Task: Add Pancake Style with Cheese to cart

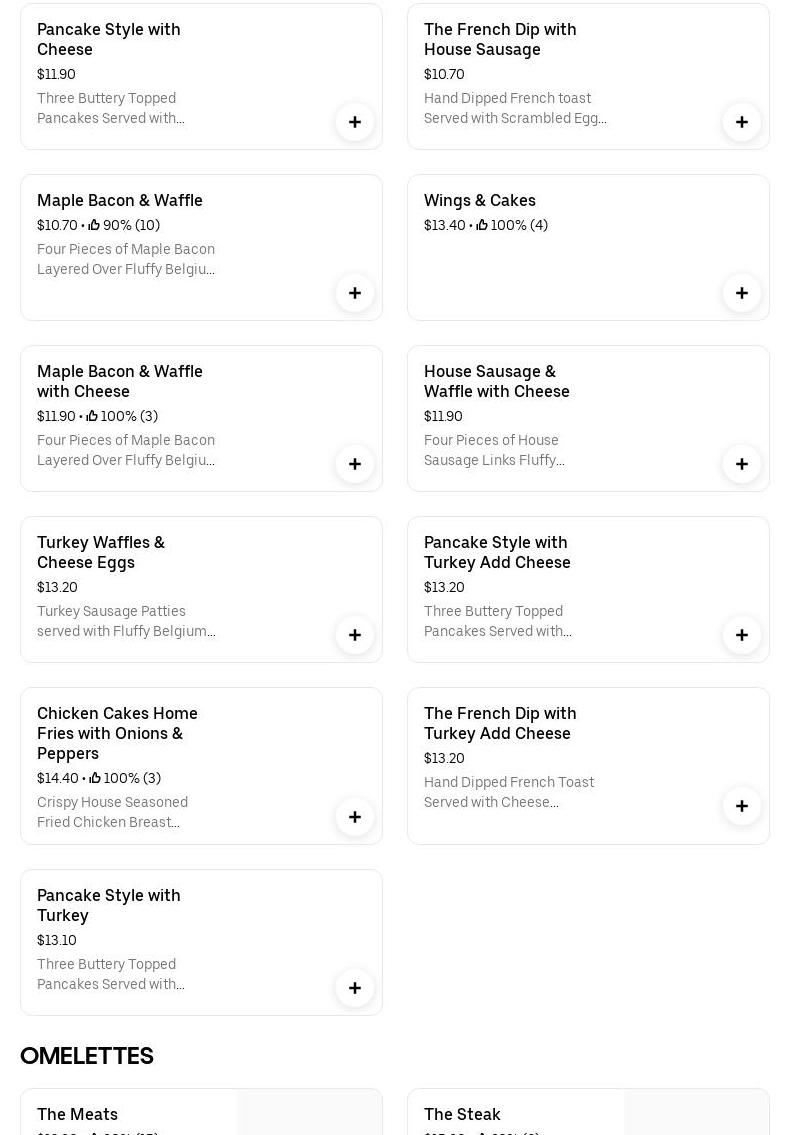Action: click(x=355, y=122)
